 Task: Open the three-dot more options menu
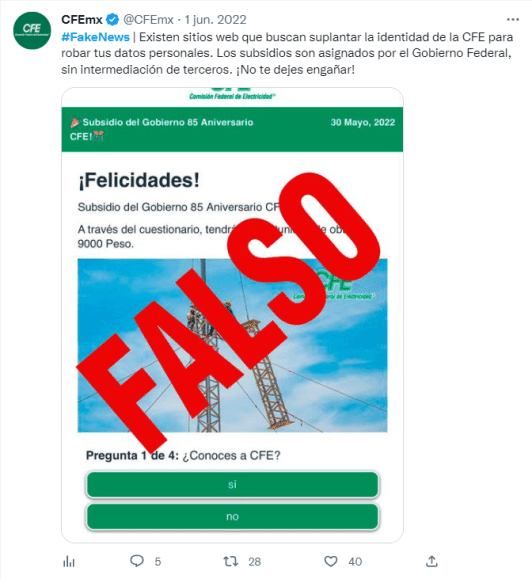(513, 20)
